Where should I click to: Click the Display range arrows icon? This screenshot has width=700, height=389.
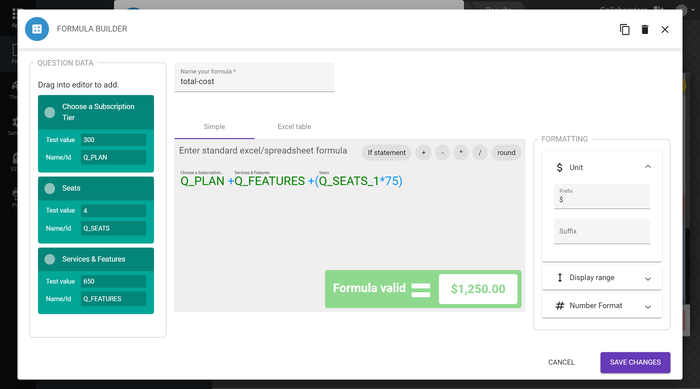[559, 278]
